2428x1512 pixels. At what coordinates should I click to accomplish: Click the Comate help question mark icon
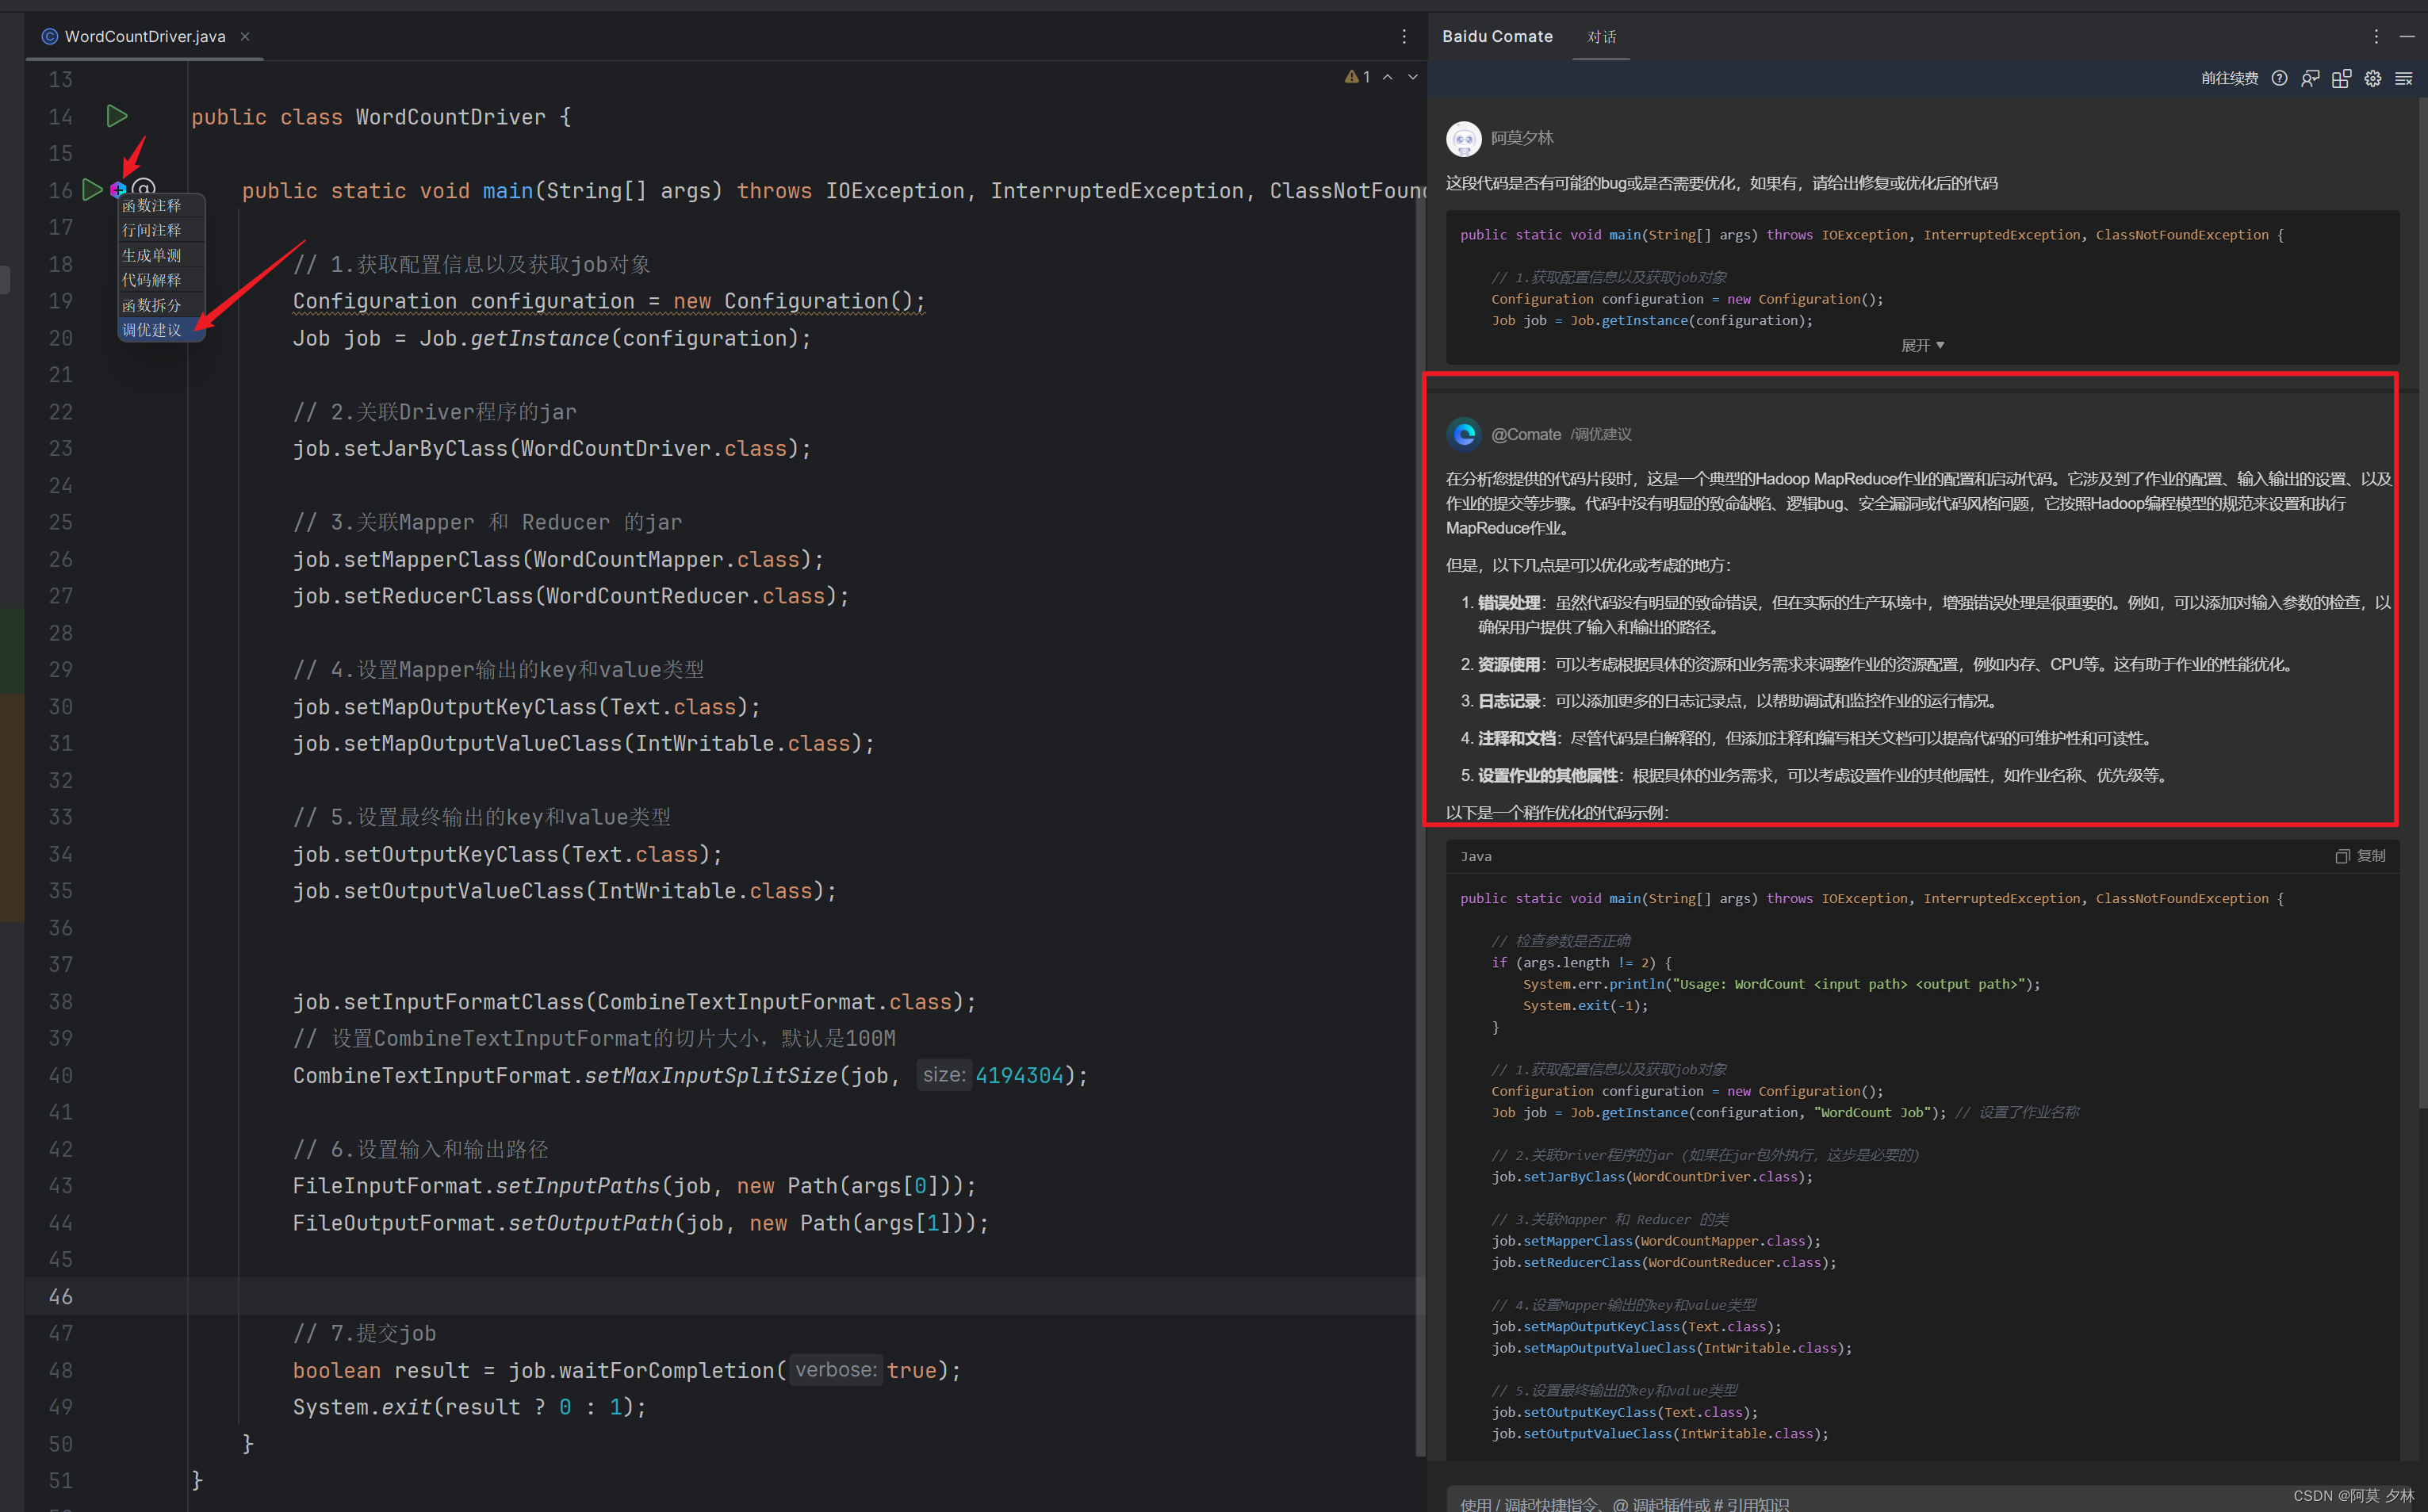[2279, 78]
